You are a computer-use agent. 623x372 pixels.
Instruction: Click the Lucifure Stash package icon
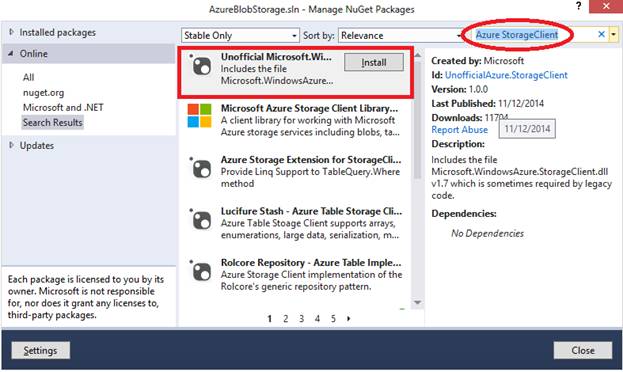click(x=201, y=220)
